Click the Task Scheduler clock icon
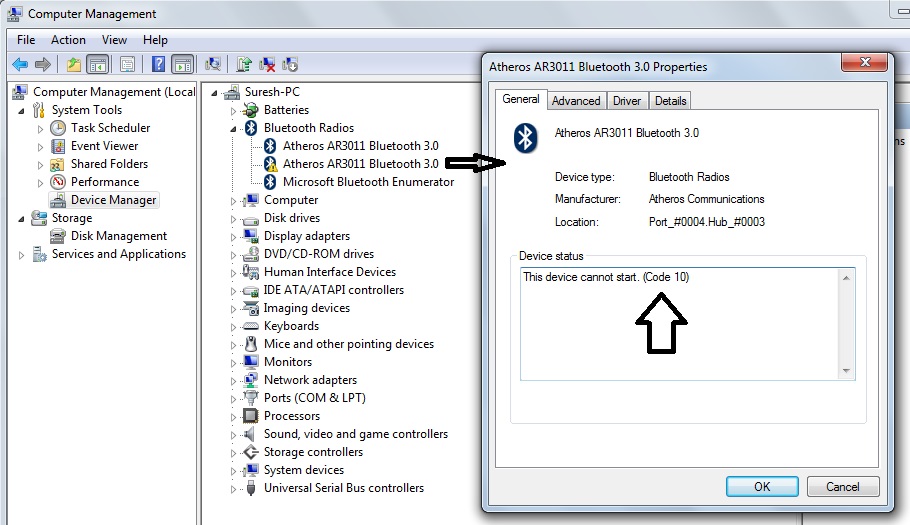910x525 pixels. (x=58, y=128)
